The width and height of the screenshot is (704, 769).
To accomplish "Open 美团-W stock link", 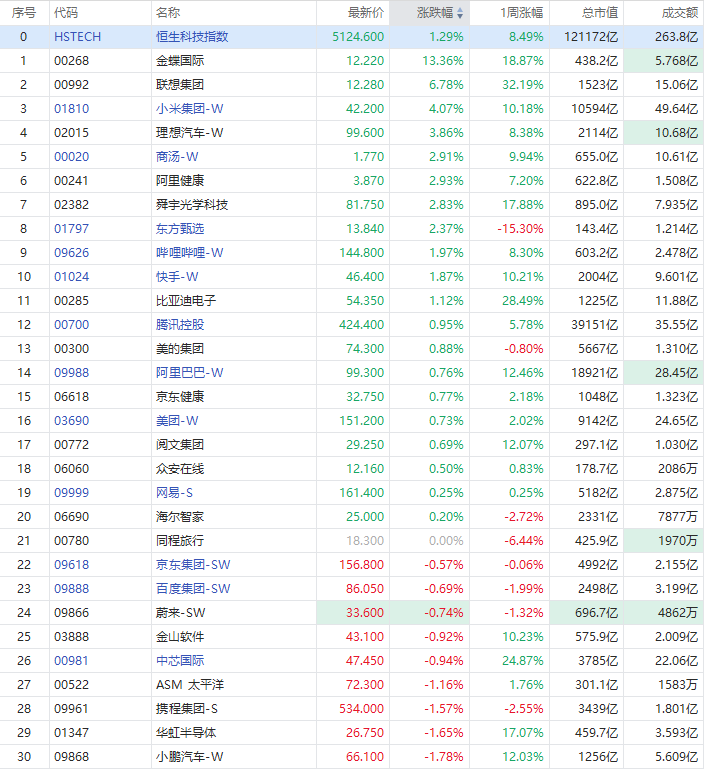I will point(177,421).
